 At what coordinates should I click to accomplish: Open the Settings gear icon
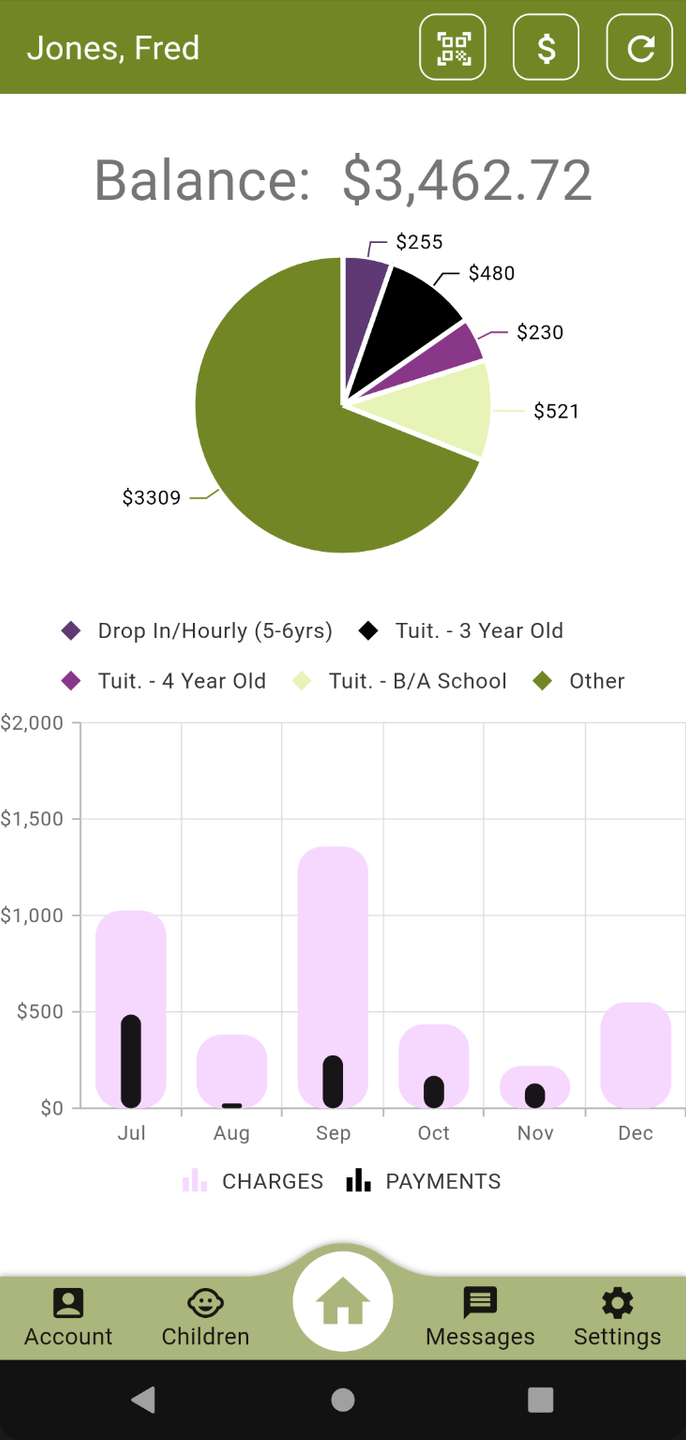coord(617,1302)
